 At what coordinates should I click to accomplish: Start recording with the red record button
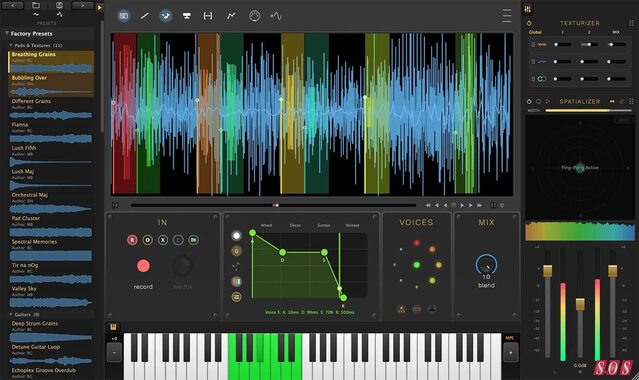click(x=143, y=265)
